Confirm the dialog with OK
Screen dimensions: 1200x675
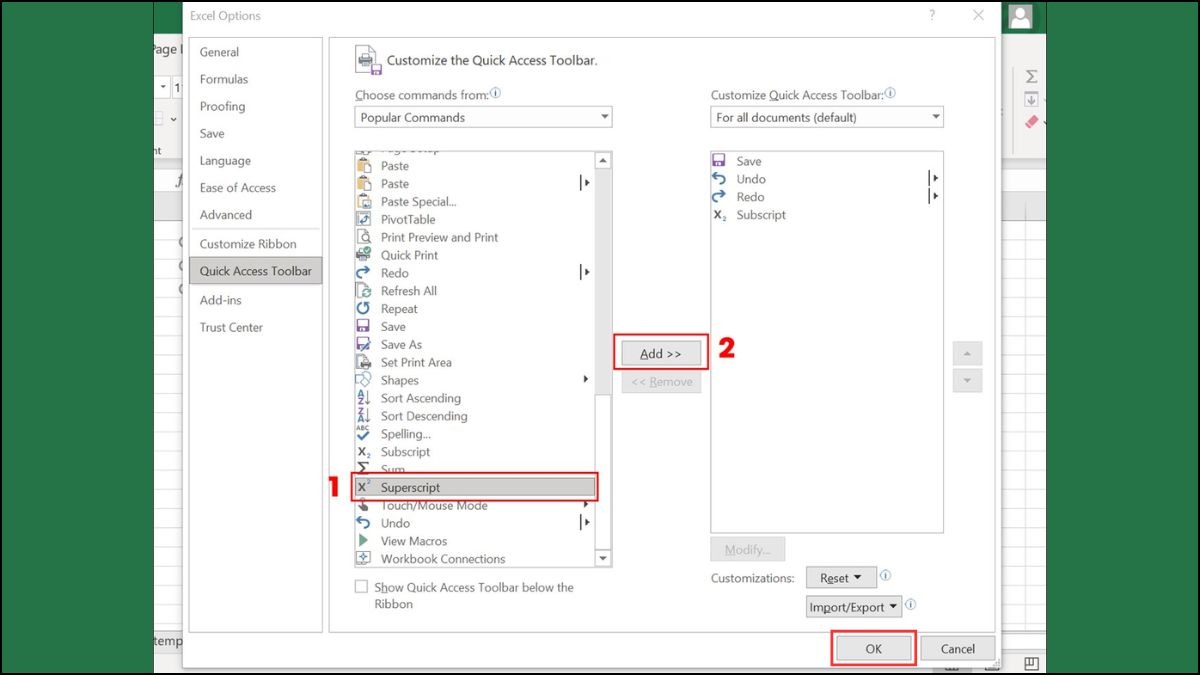pos(873,649)
